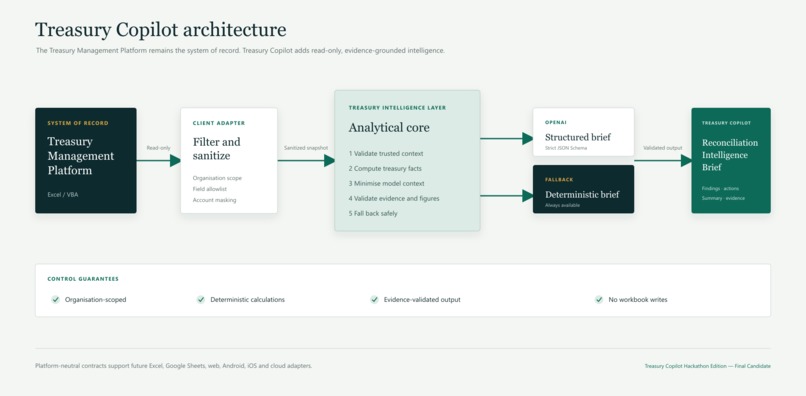Viewport: 806px width, 396px height.
Task: Click the 'Sanitized snapshot' arrow label
Action: (x=306, y=148)
